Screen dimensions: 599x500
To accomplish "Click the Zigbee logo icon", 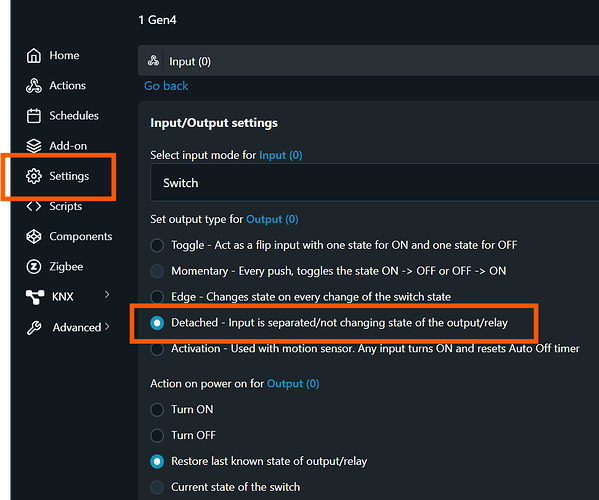I will pos(34,267).
